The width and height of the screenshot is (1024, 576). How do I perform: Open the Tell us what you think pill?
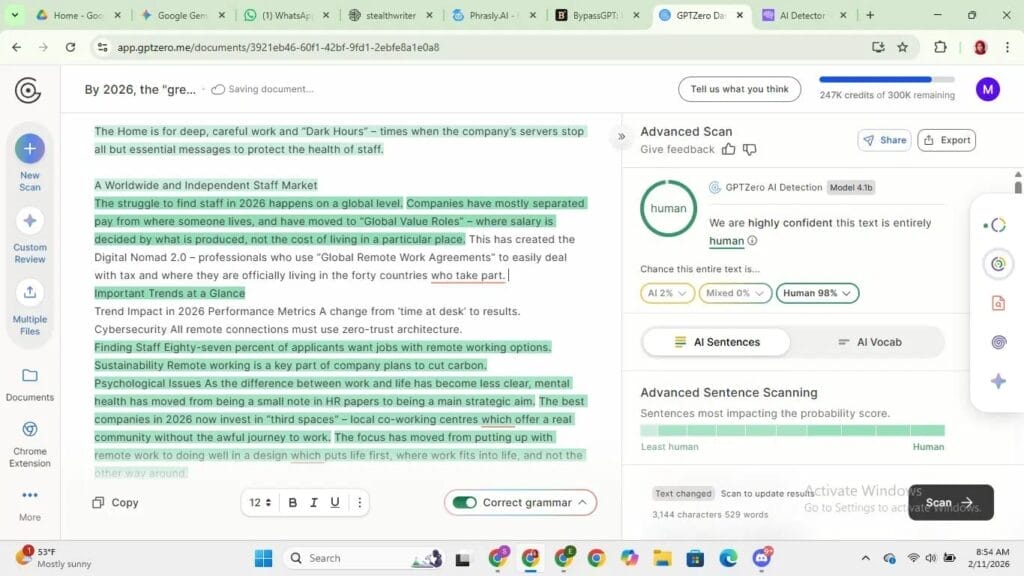click(x=739, y=89)
